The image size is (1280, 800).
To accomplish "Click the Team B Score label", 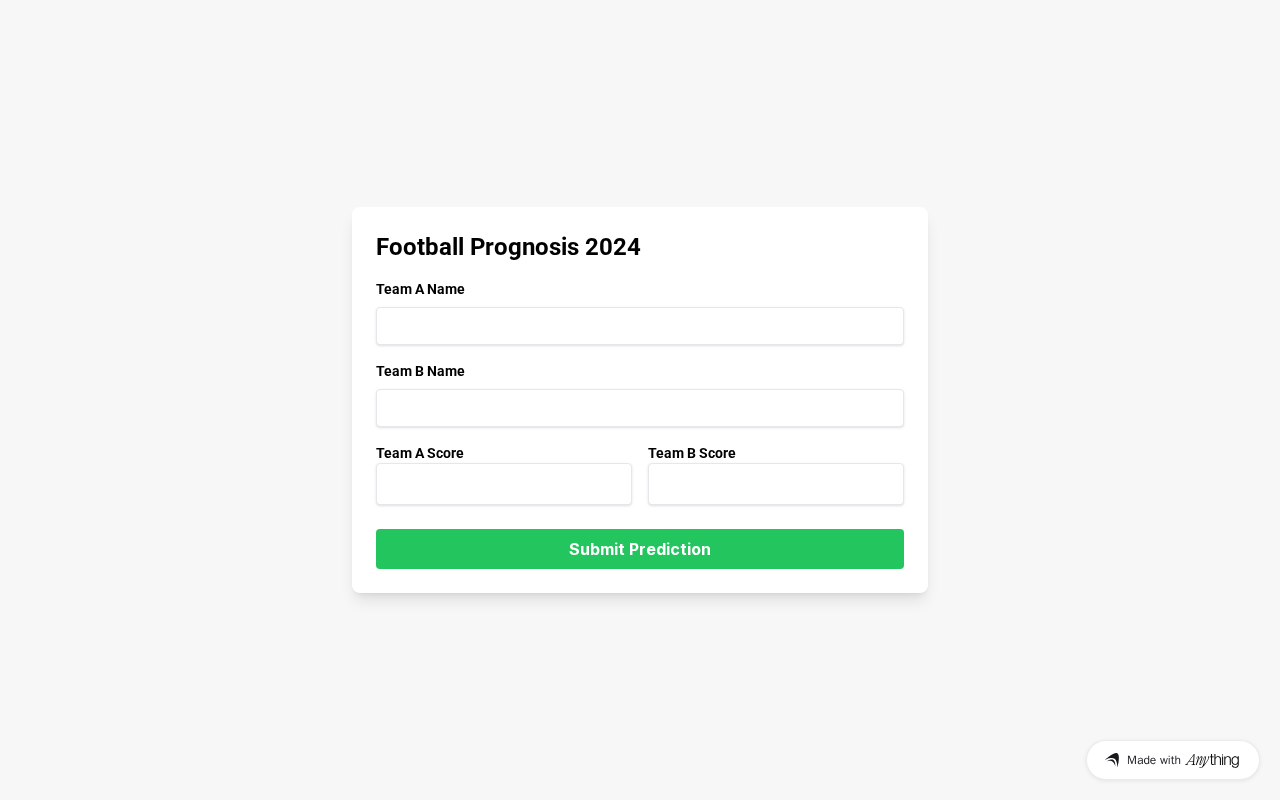I will pyautogui.click(x=692, y=453).
